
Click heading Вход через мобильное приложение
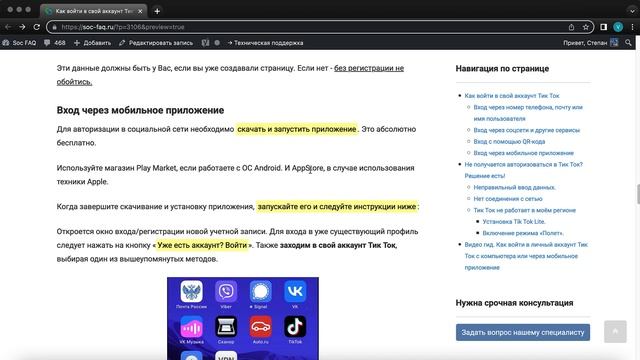(140, 110)
